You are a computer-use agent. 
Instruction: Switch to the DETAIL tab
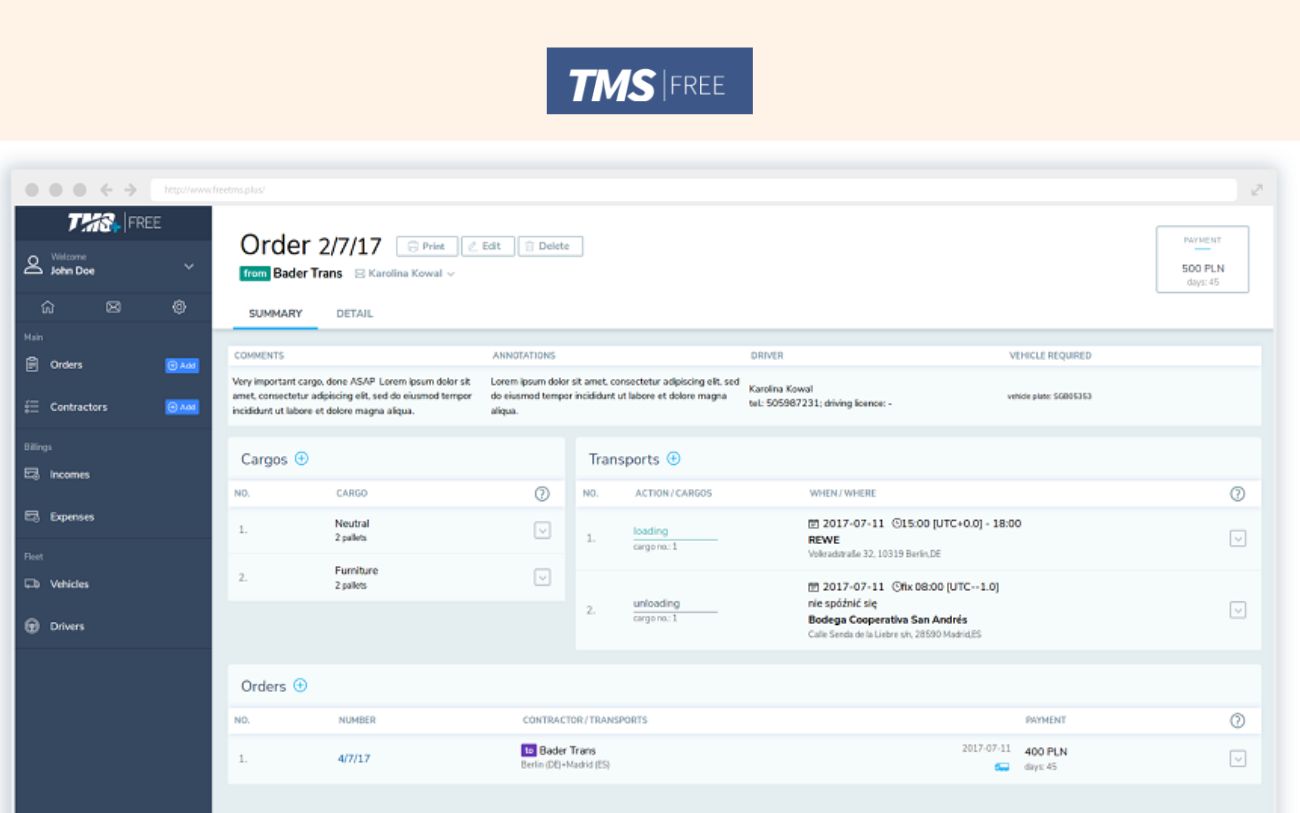[x=354, y=314]
